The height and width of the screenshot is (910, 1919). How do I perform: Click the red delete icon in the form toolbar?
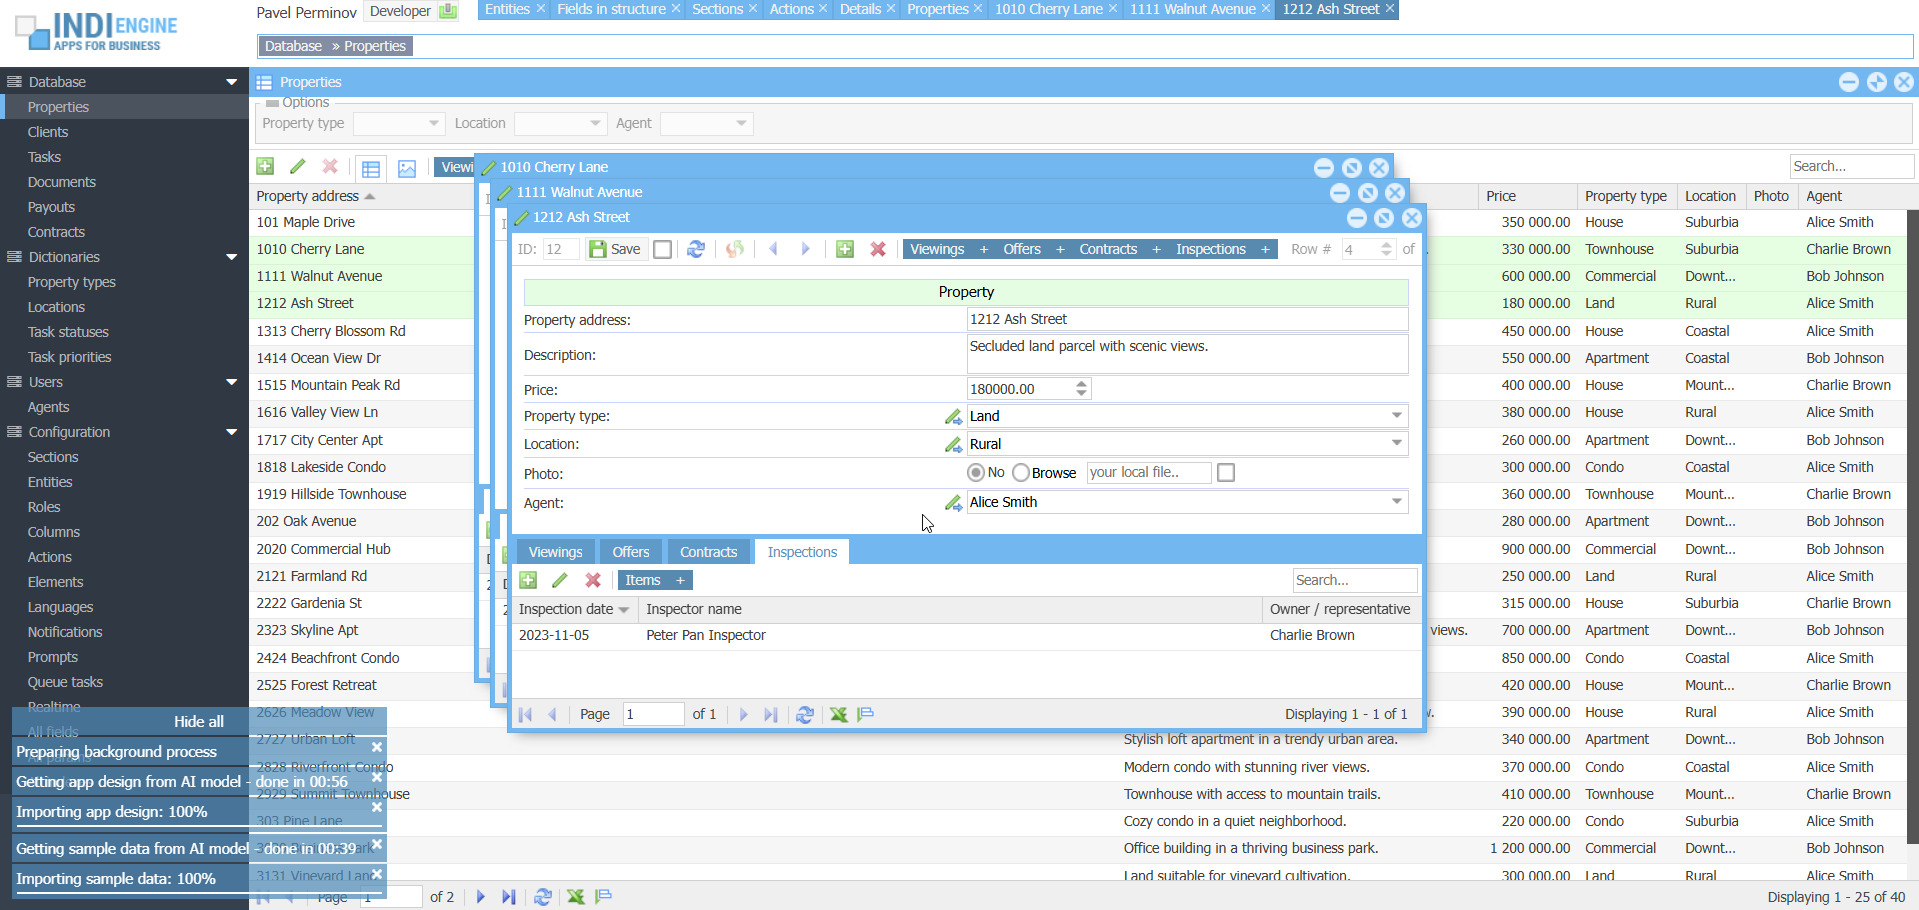[878, 249]
